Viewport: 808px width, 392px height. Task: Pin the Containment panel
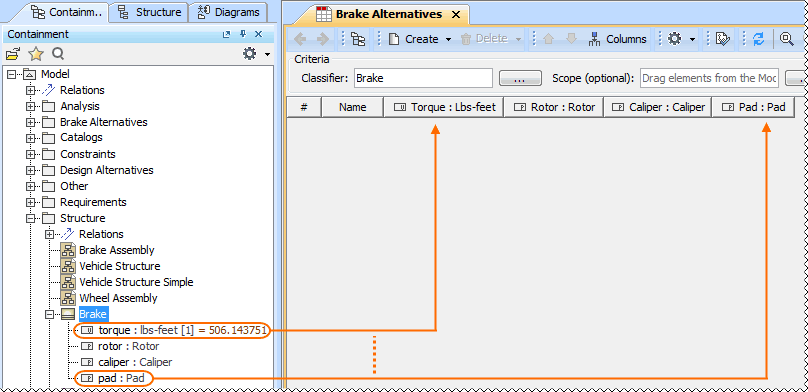[243, 35]
